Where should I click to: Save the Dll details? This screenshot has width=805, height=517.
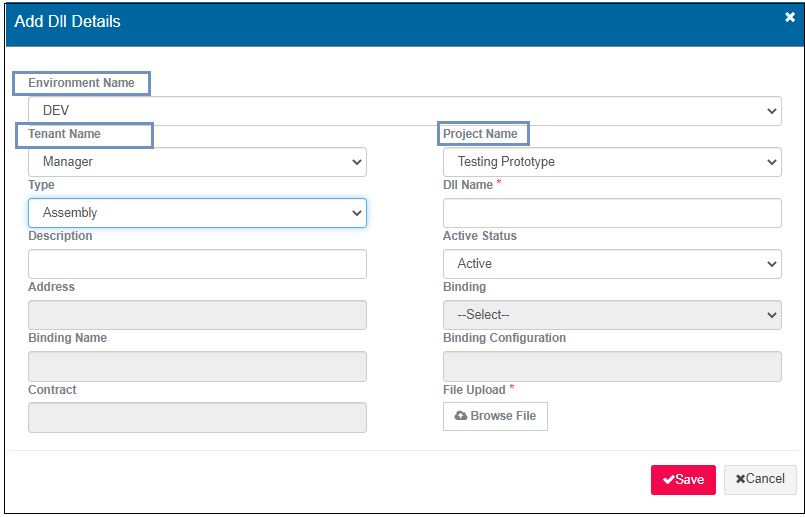[x=683, y=479]
